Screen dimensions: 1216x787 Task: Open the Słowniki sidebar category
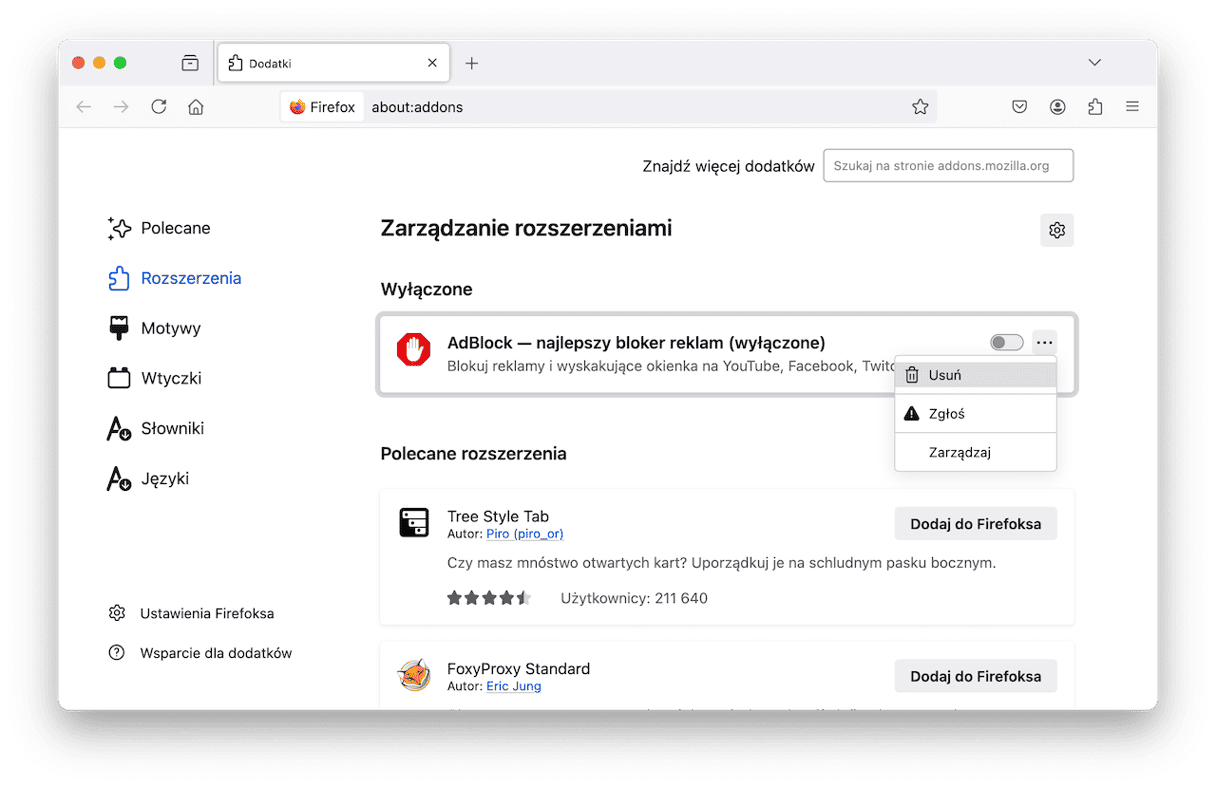coord(156,428)
